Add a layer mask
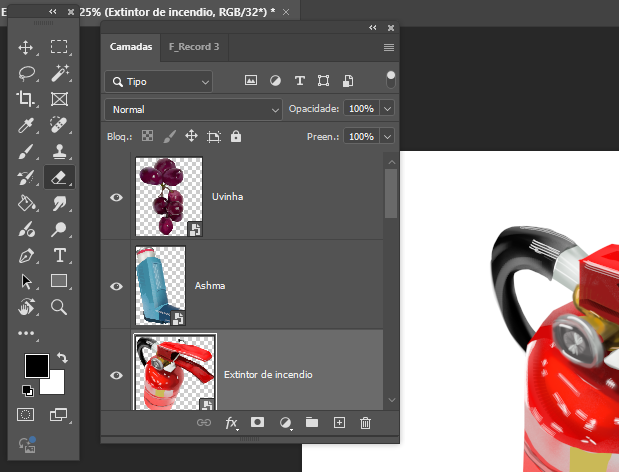619x472 pixels. point(257,423)
